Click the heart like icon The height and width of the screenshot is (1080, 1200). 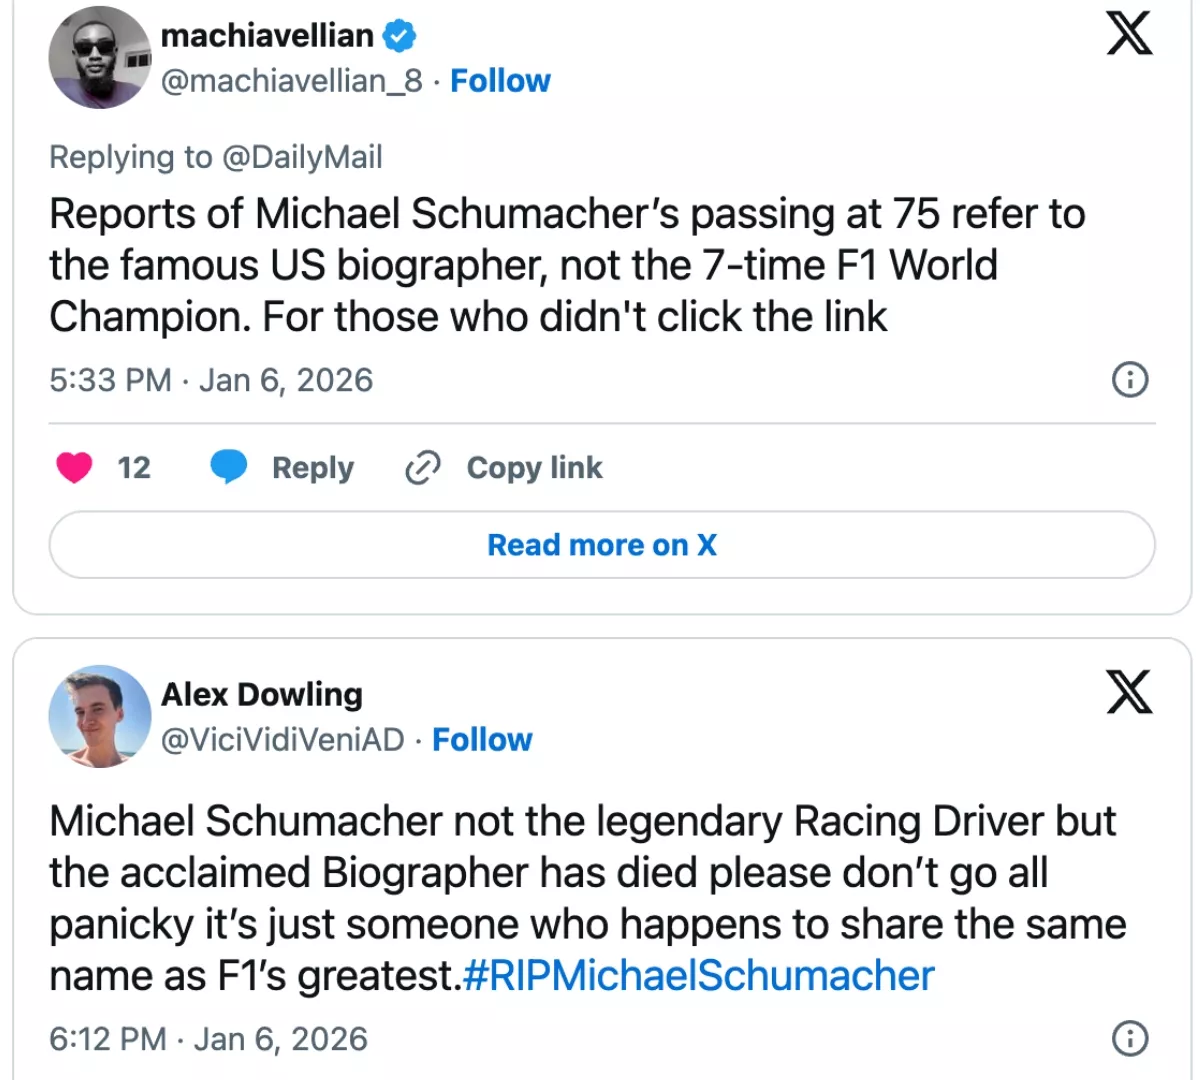click(x=74, y=467)
